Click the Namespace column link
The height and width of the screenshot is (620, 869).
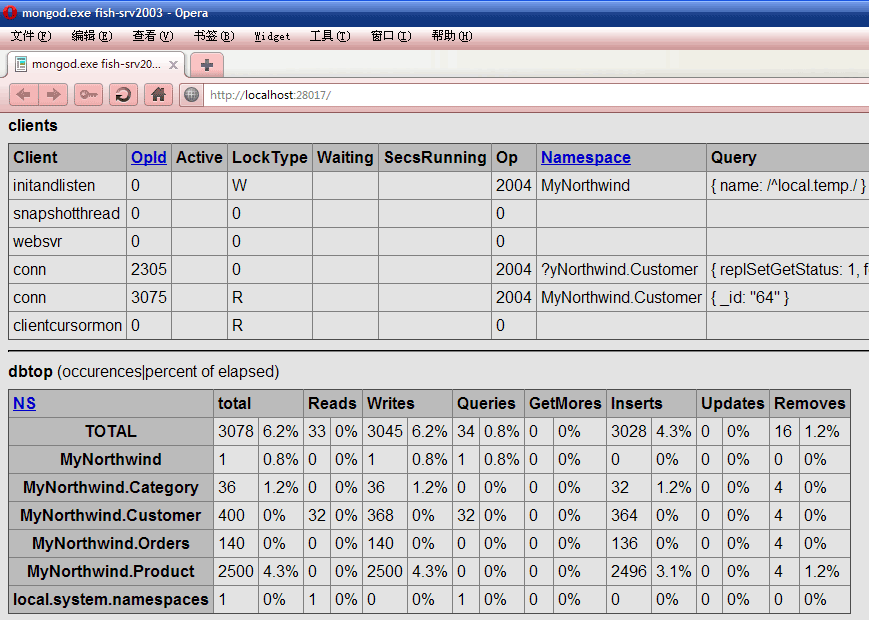pyautogui.click(x=586, y=157)
